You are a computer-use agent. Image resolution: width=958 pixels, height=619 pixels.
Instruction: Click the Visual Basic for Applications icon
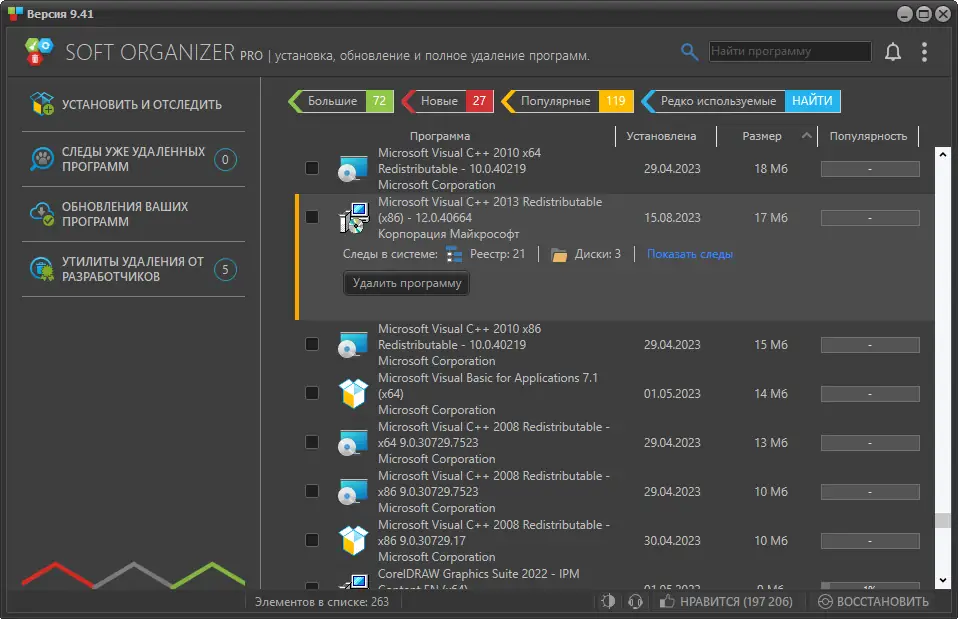[353, 394]
